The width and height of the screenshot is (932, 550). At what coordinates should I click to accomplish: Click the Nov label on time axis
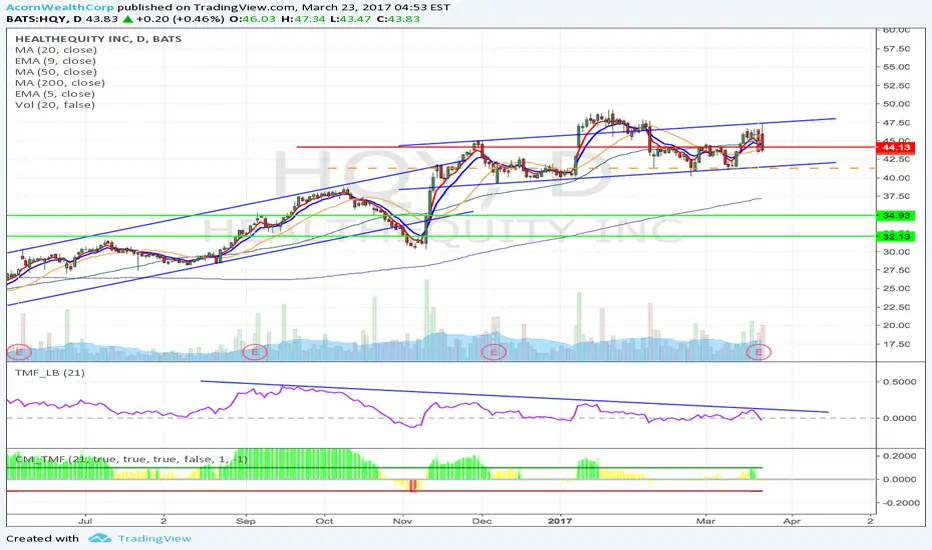(402, 521)
